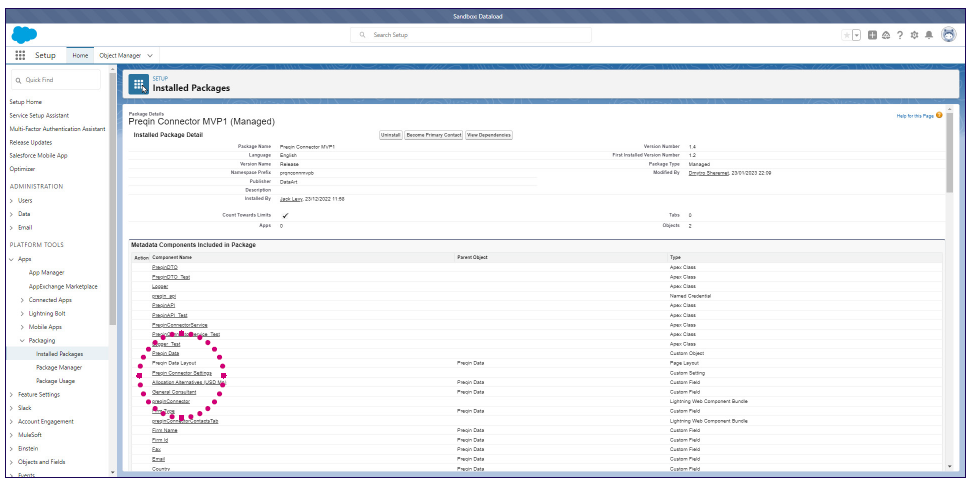
Task: Open the Firm Name field link
Action: tap(165, 430)
